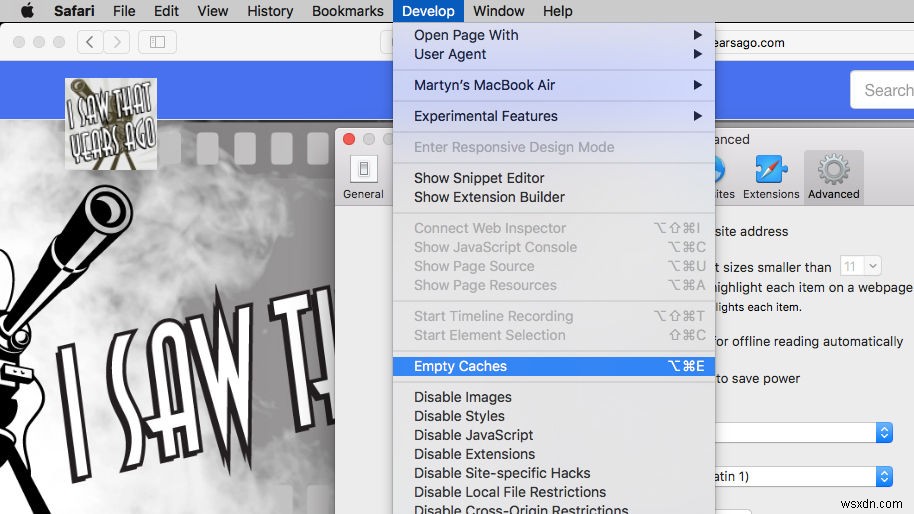Close the Develop menu via its title

tap(428, 11)
